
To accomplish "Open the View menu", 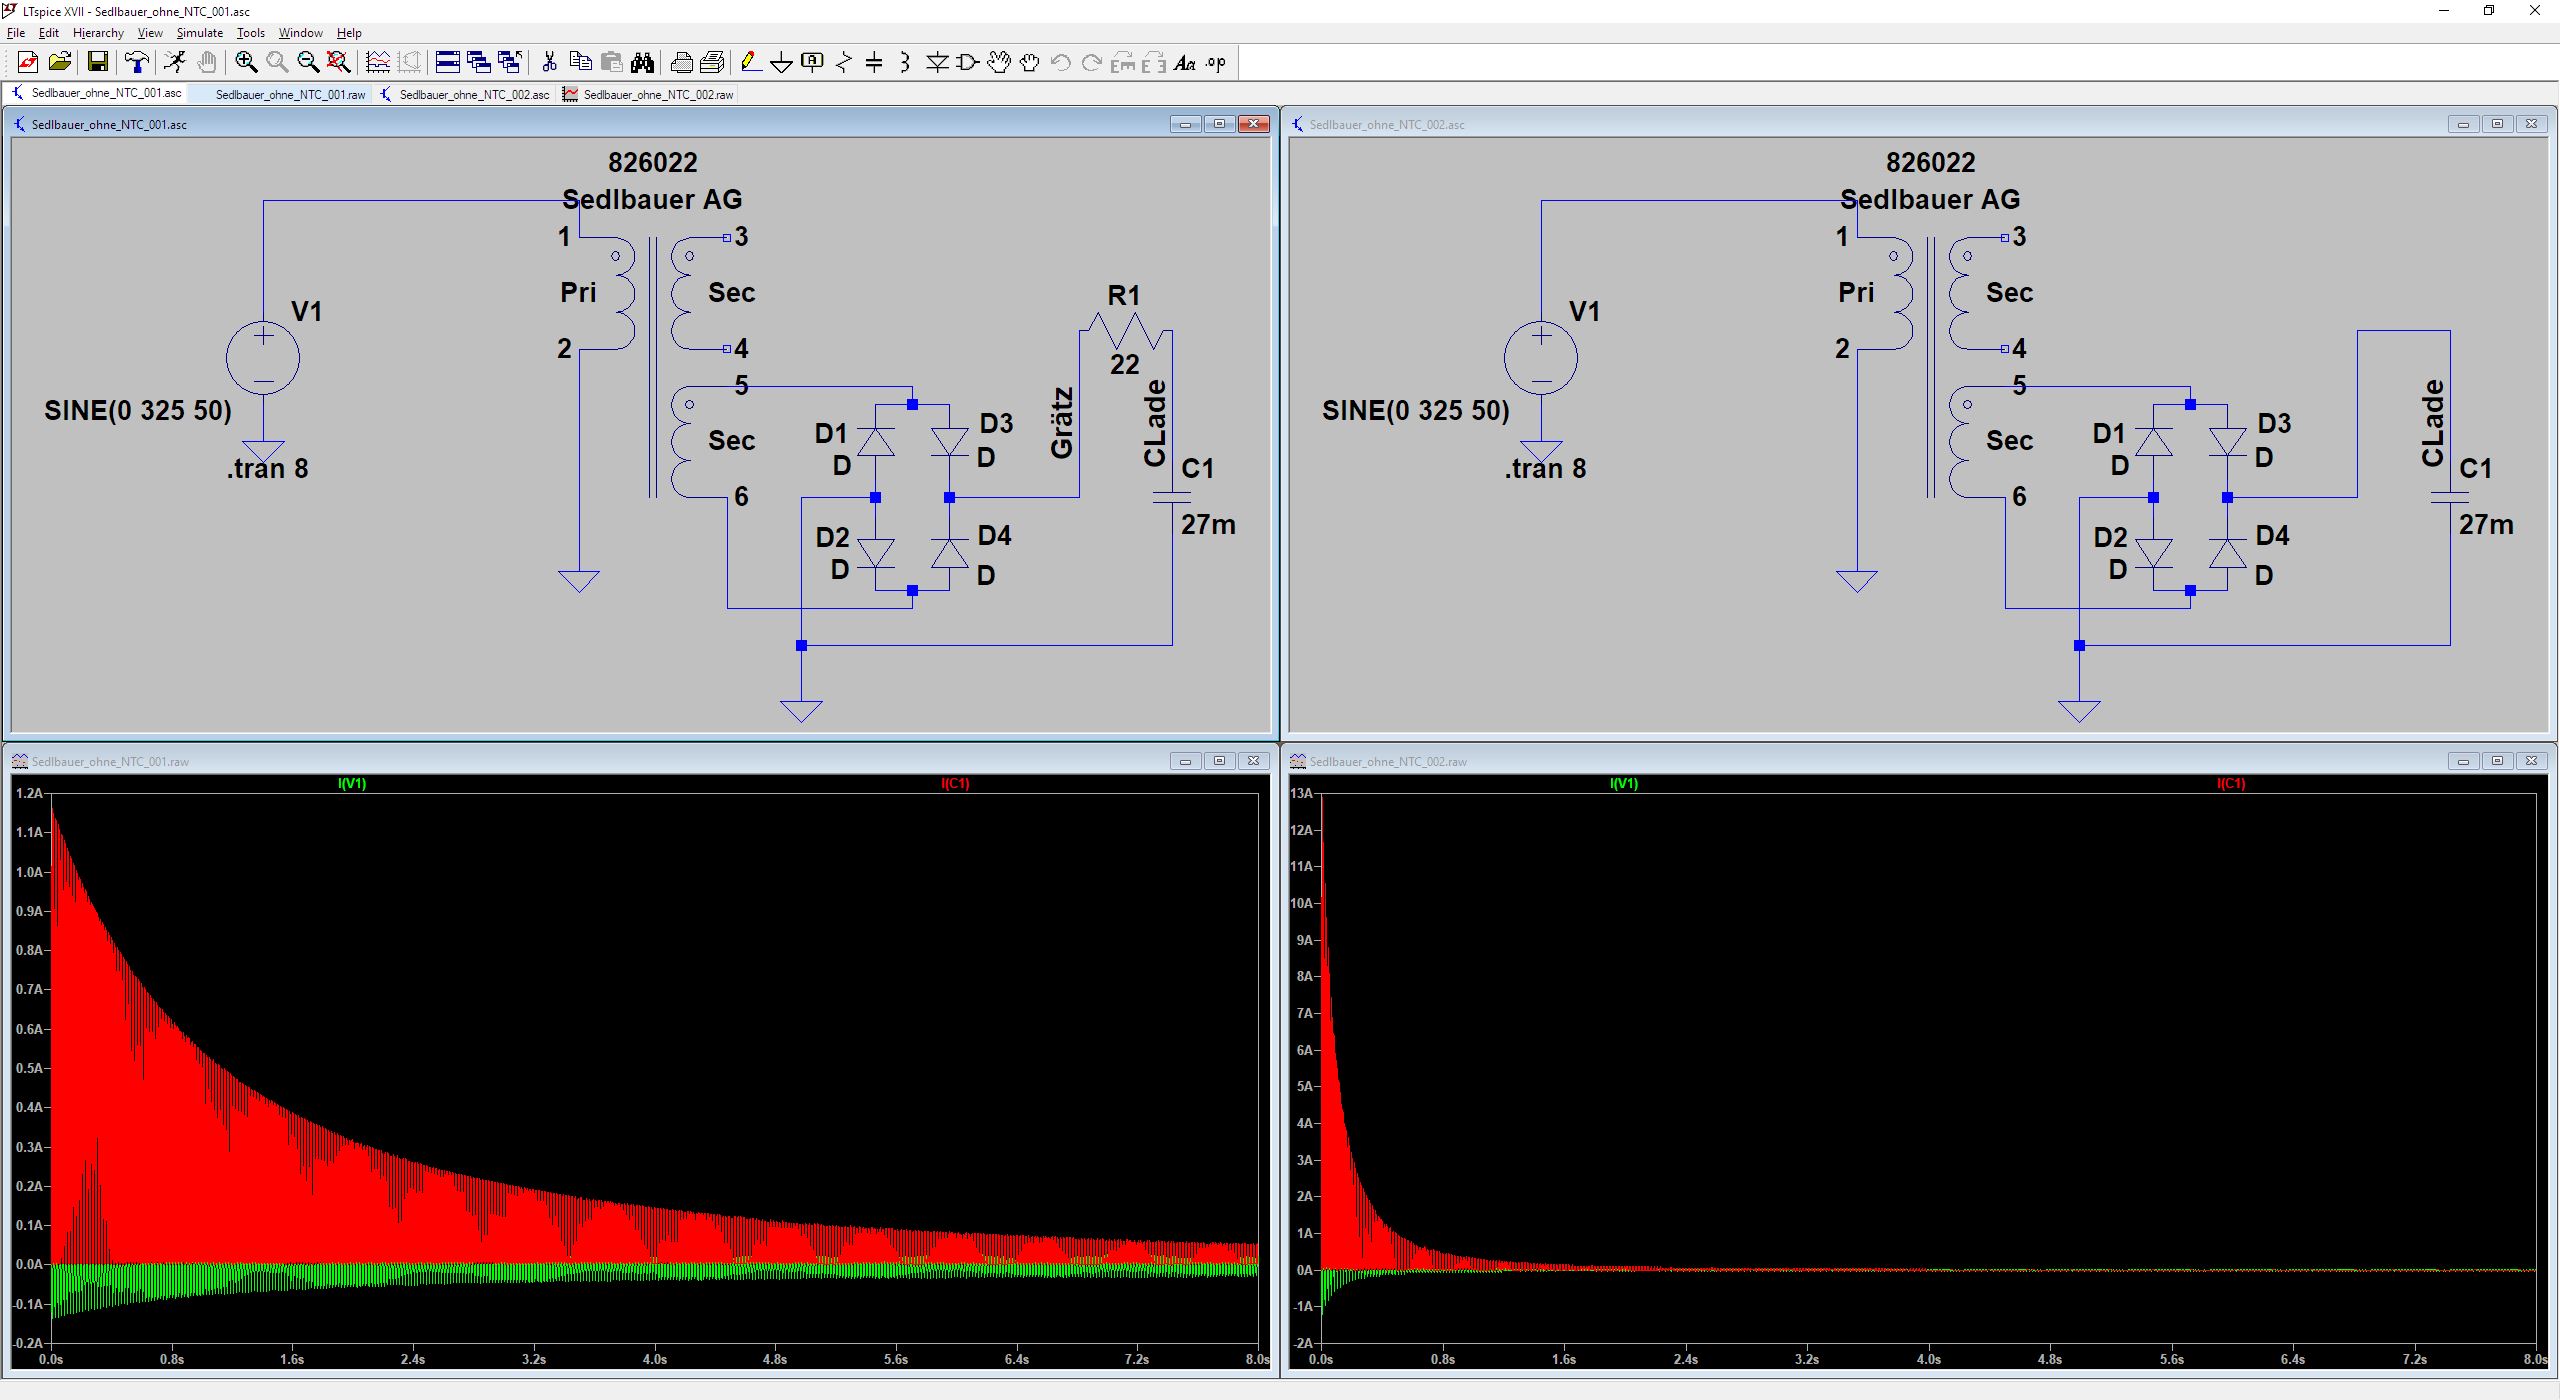I will (x=150, y=33).
